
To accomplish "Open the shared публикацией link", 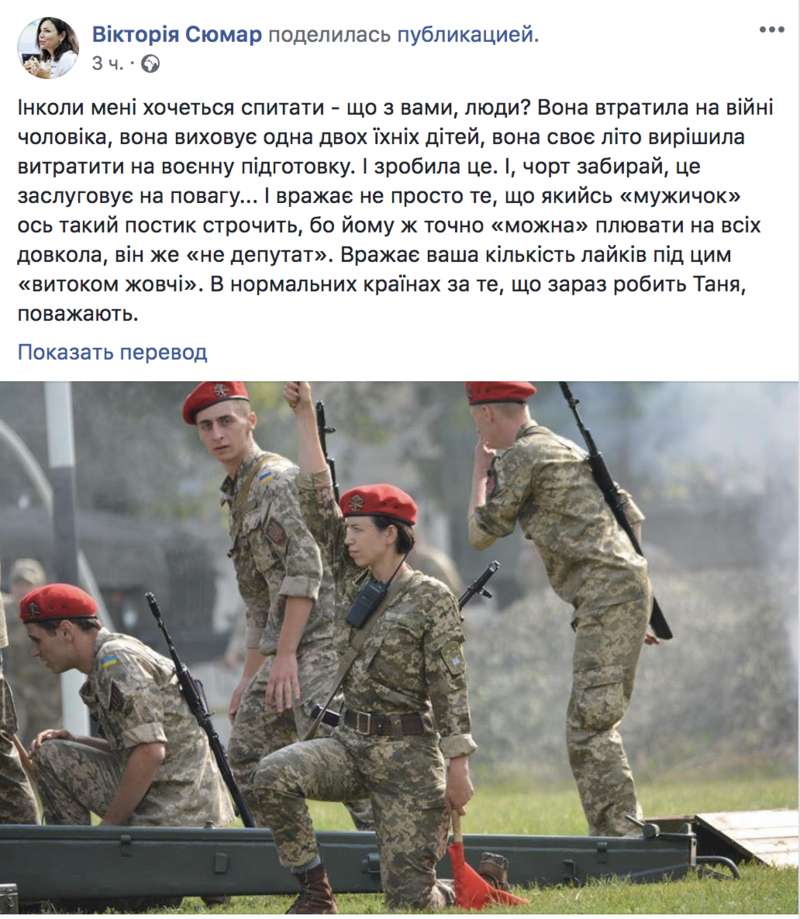I will [468, 35].
